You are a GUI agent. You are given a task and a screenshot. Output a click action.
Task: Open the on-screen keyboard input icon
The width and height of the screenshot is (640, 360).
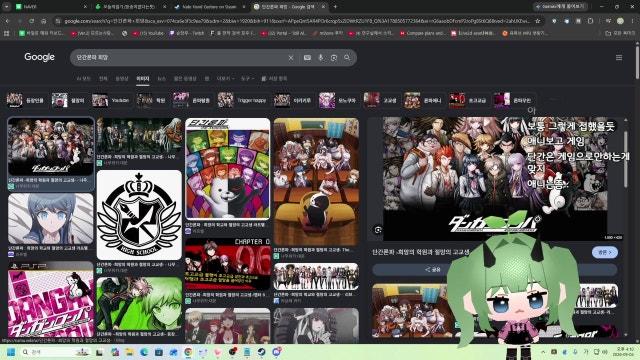307,58
